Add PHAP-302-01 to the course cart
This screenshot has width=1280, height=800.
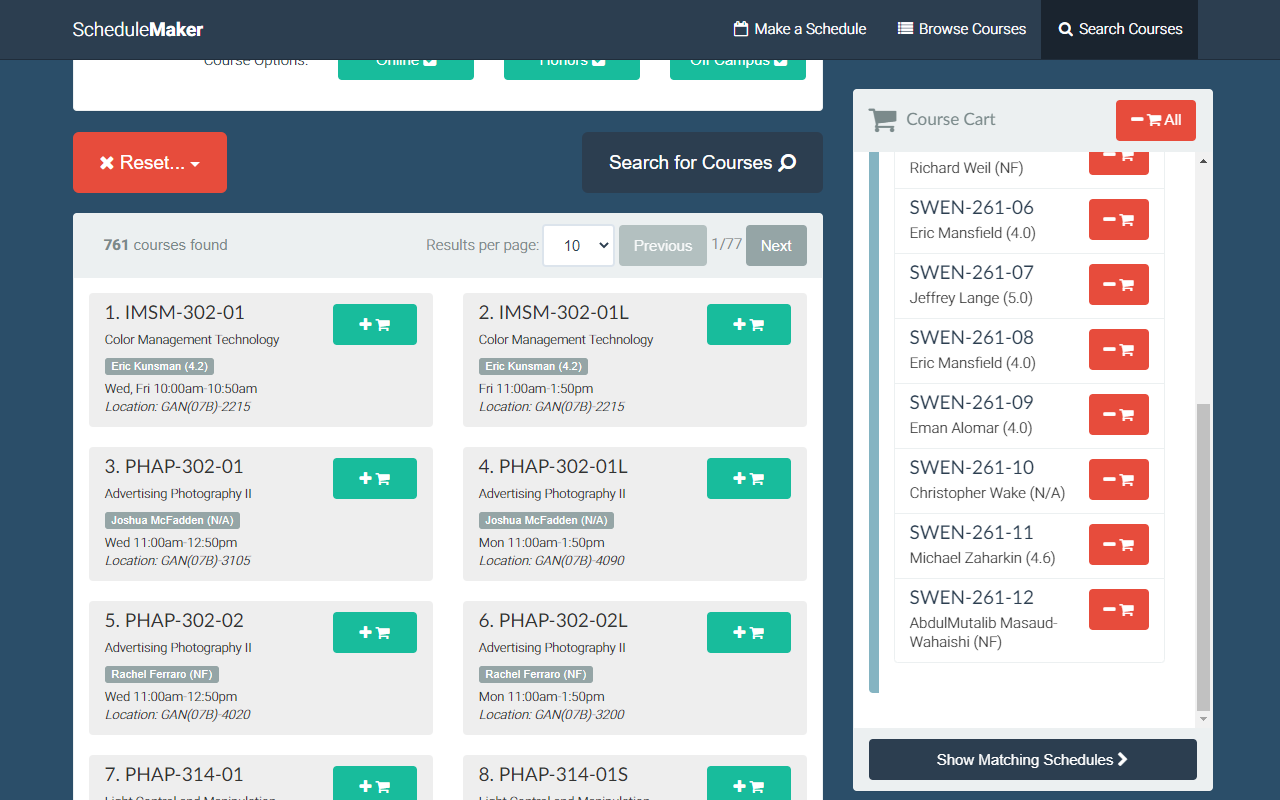(x=374, y=478)
